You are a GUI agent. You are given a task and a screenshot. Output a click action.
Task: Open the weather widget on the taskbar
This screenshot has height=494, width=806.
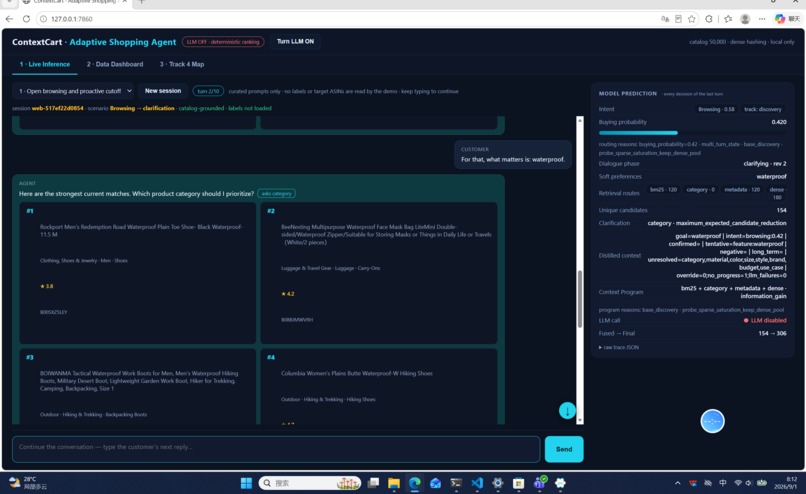tap(28, 483)
